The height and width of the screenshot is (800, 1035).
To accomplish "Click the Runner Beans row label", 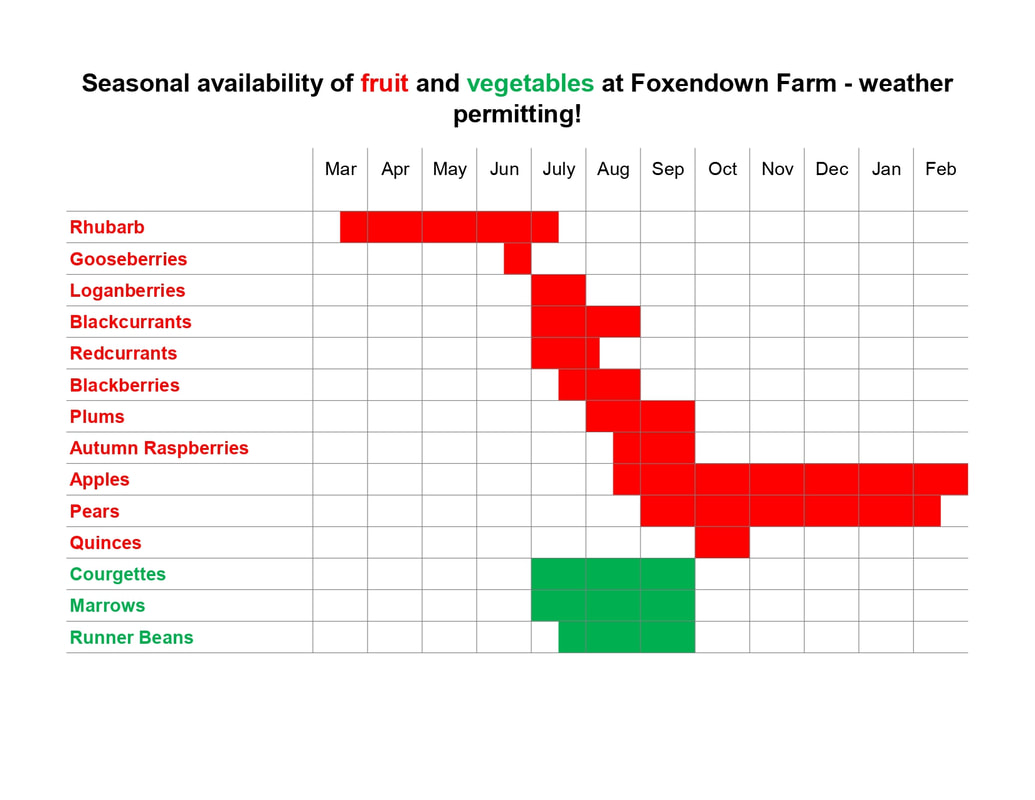I will point(131,638).
